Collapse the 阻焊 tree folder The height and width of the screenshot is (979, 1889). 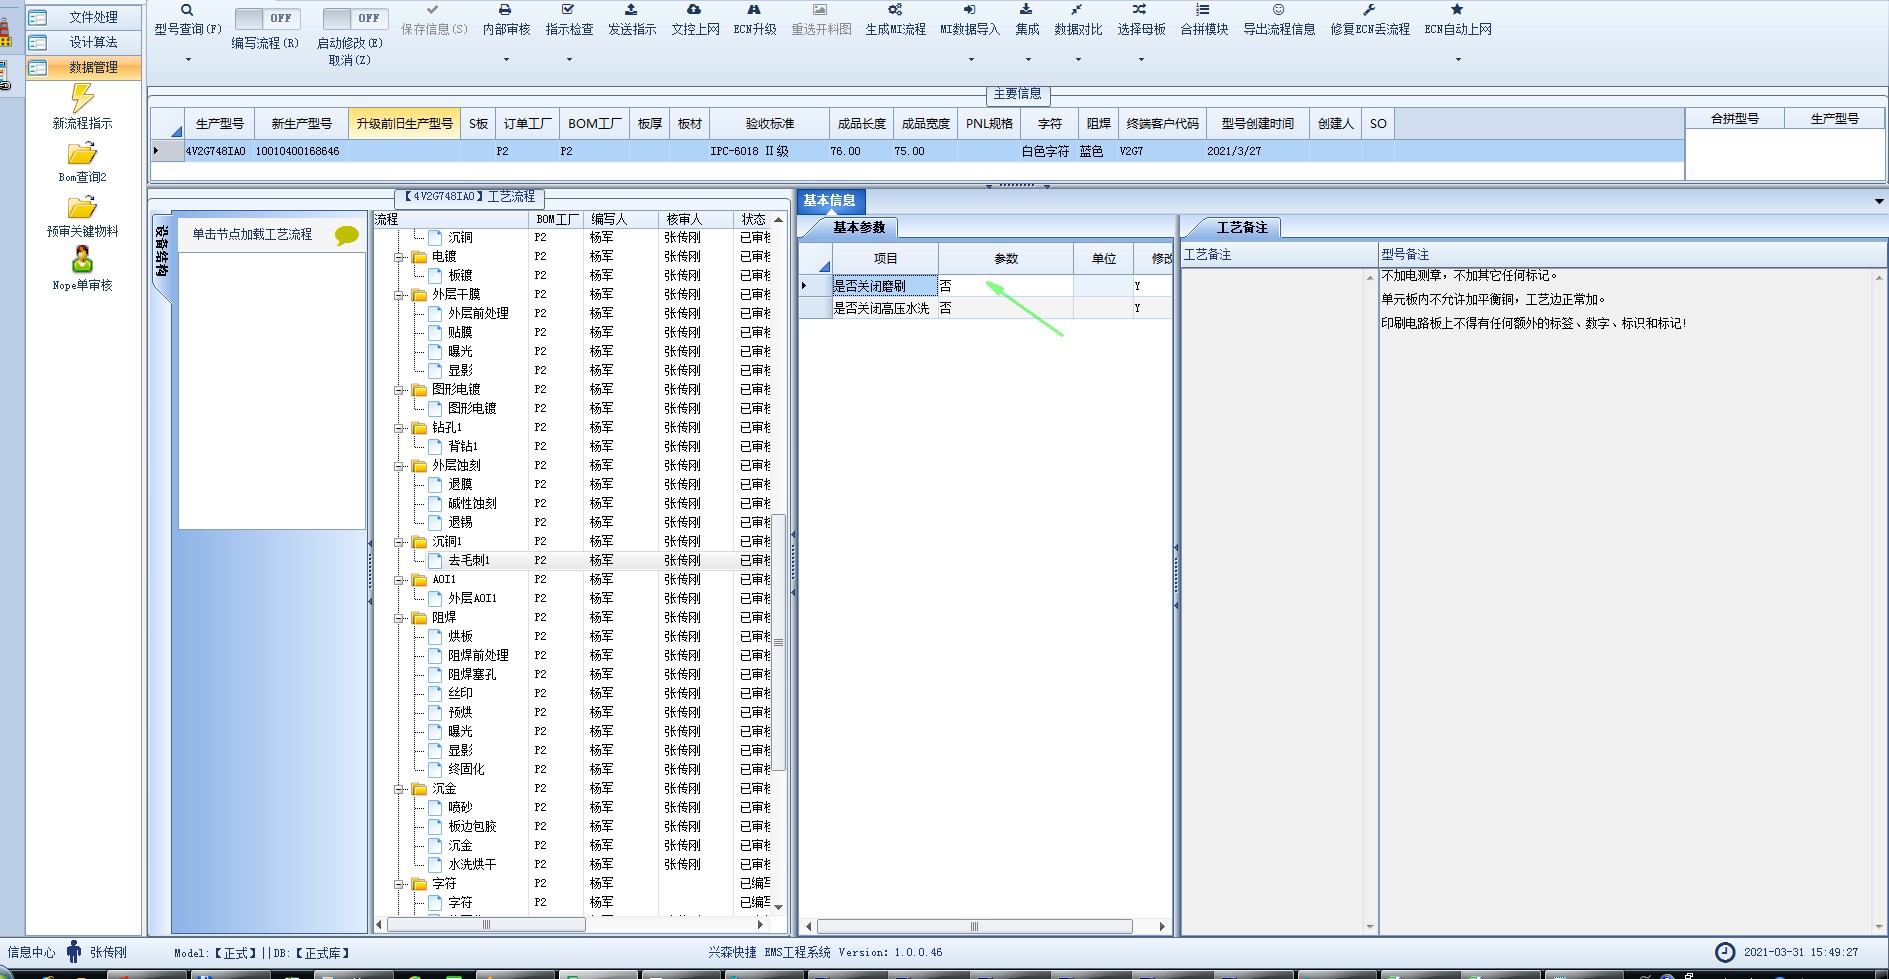(399, 618)
